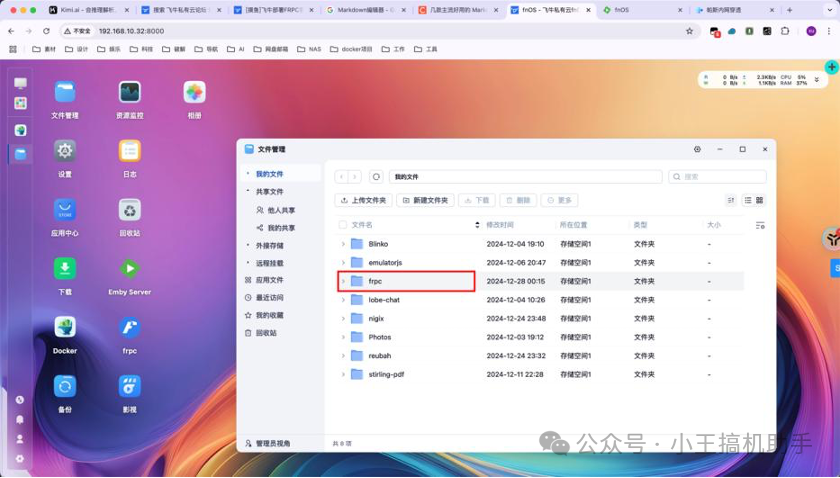This screenshot has height=478, width=840.
Task: Tick the select-all checkbox in header
Action: tap(343, 225)
